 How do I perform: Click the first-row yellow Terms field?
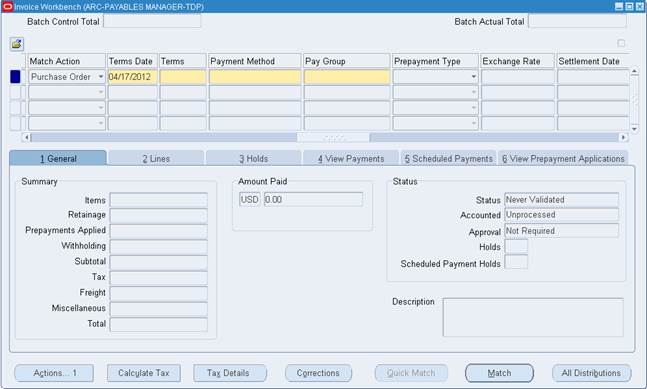(x=183, y=77)
